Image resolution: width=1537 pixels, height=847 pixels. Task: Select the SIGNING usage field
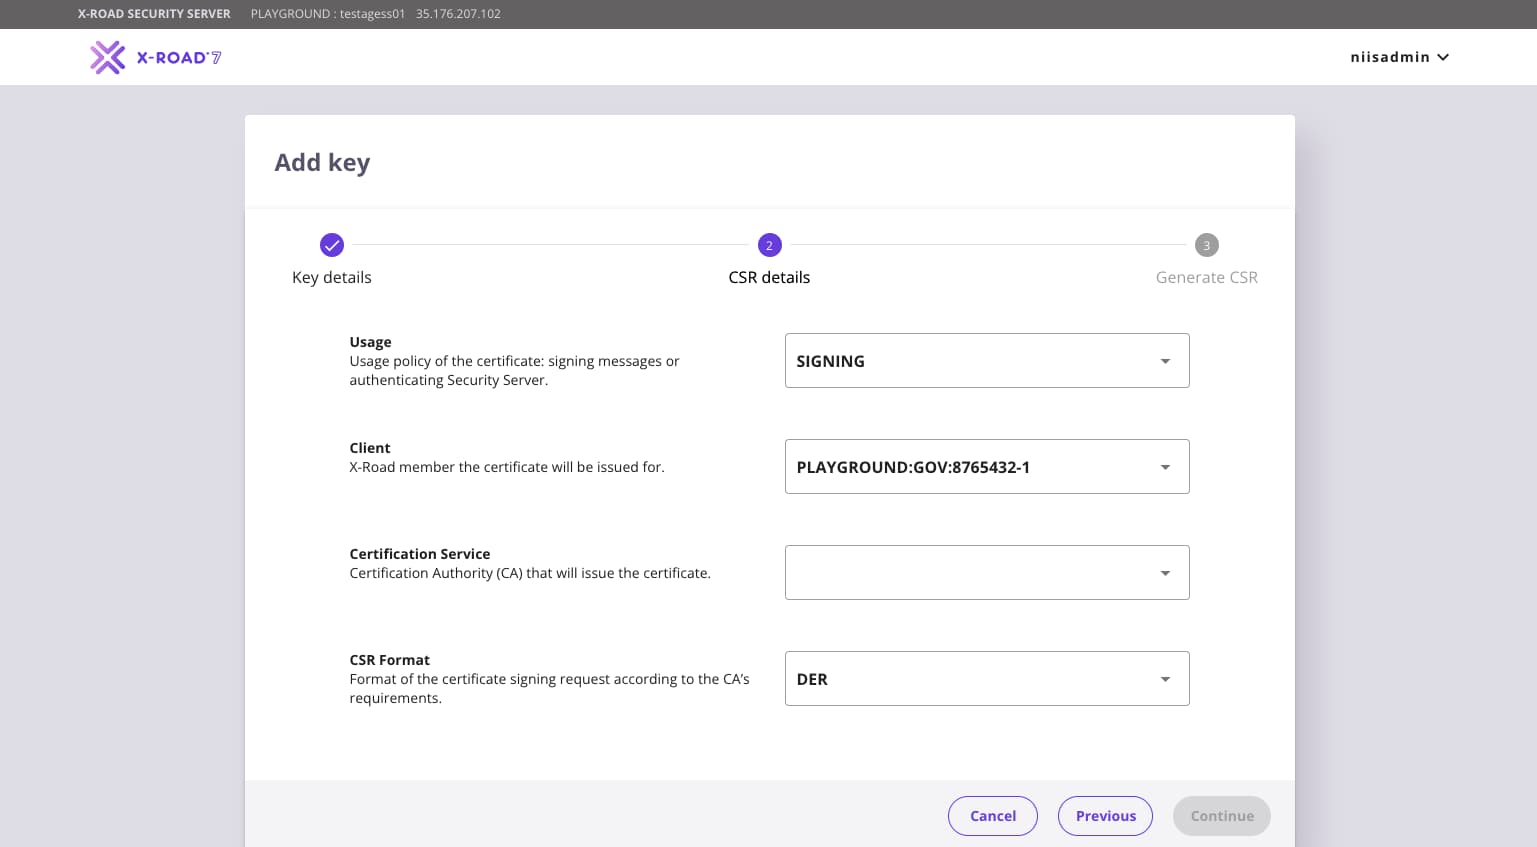click(960, 361)
